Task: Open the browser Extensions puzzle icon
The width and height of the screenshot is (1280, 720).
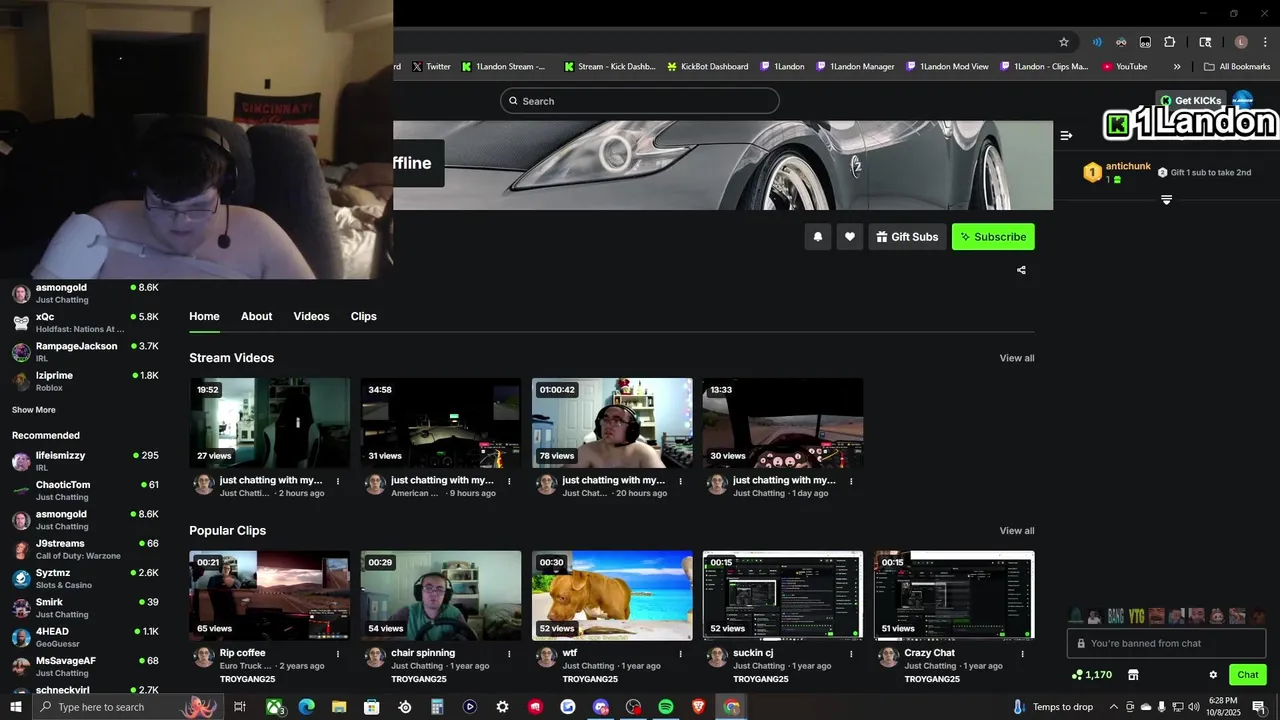Action: 1170,42
